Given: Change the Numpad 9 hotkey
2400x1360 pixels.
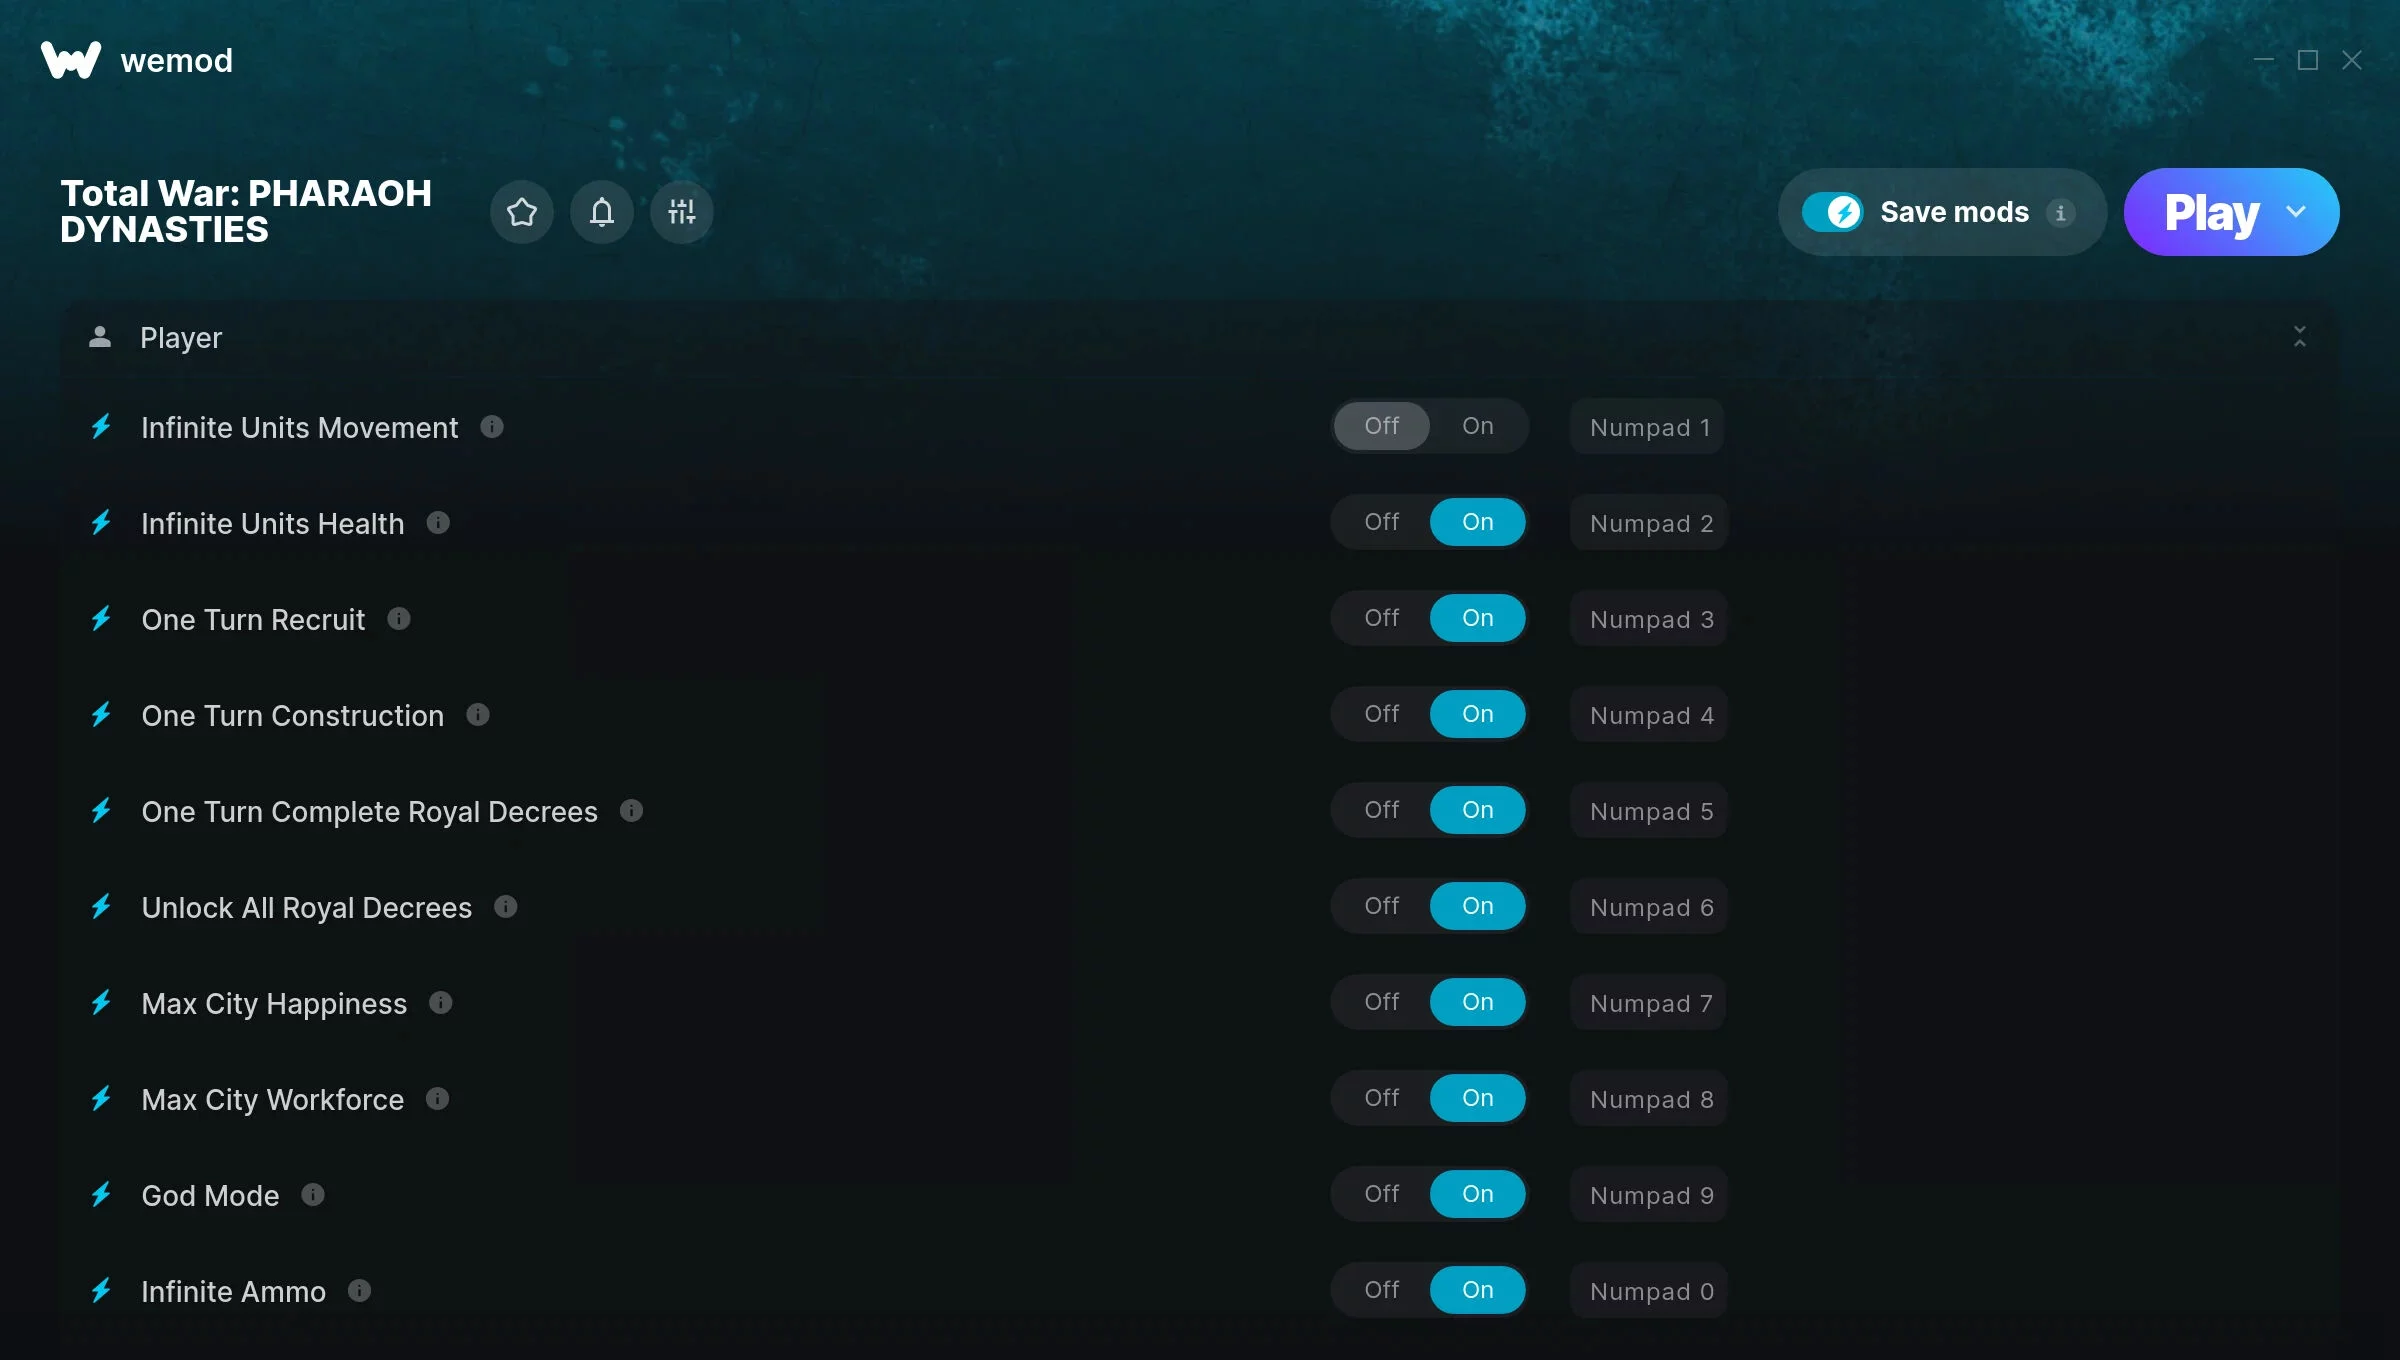Looking at the screenshot, I should (1649, 1195).
